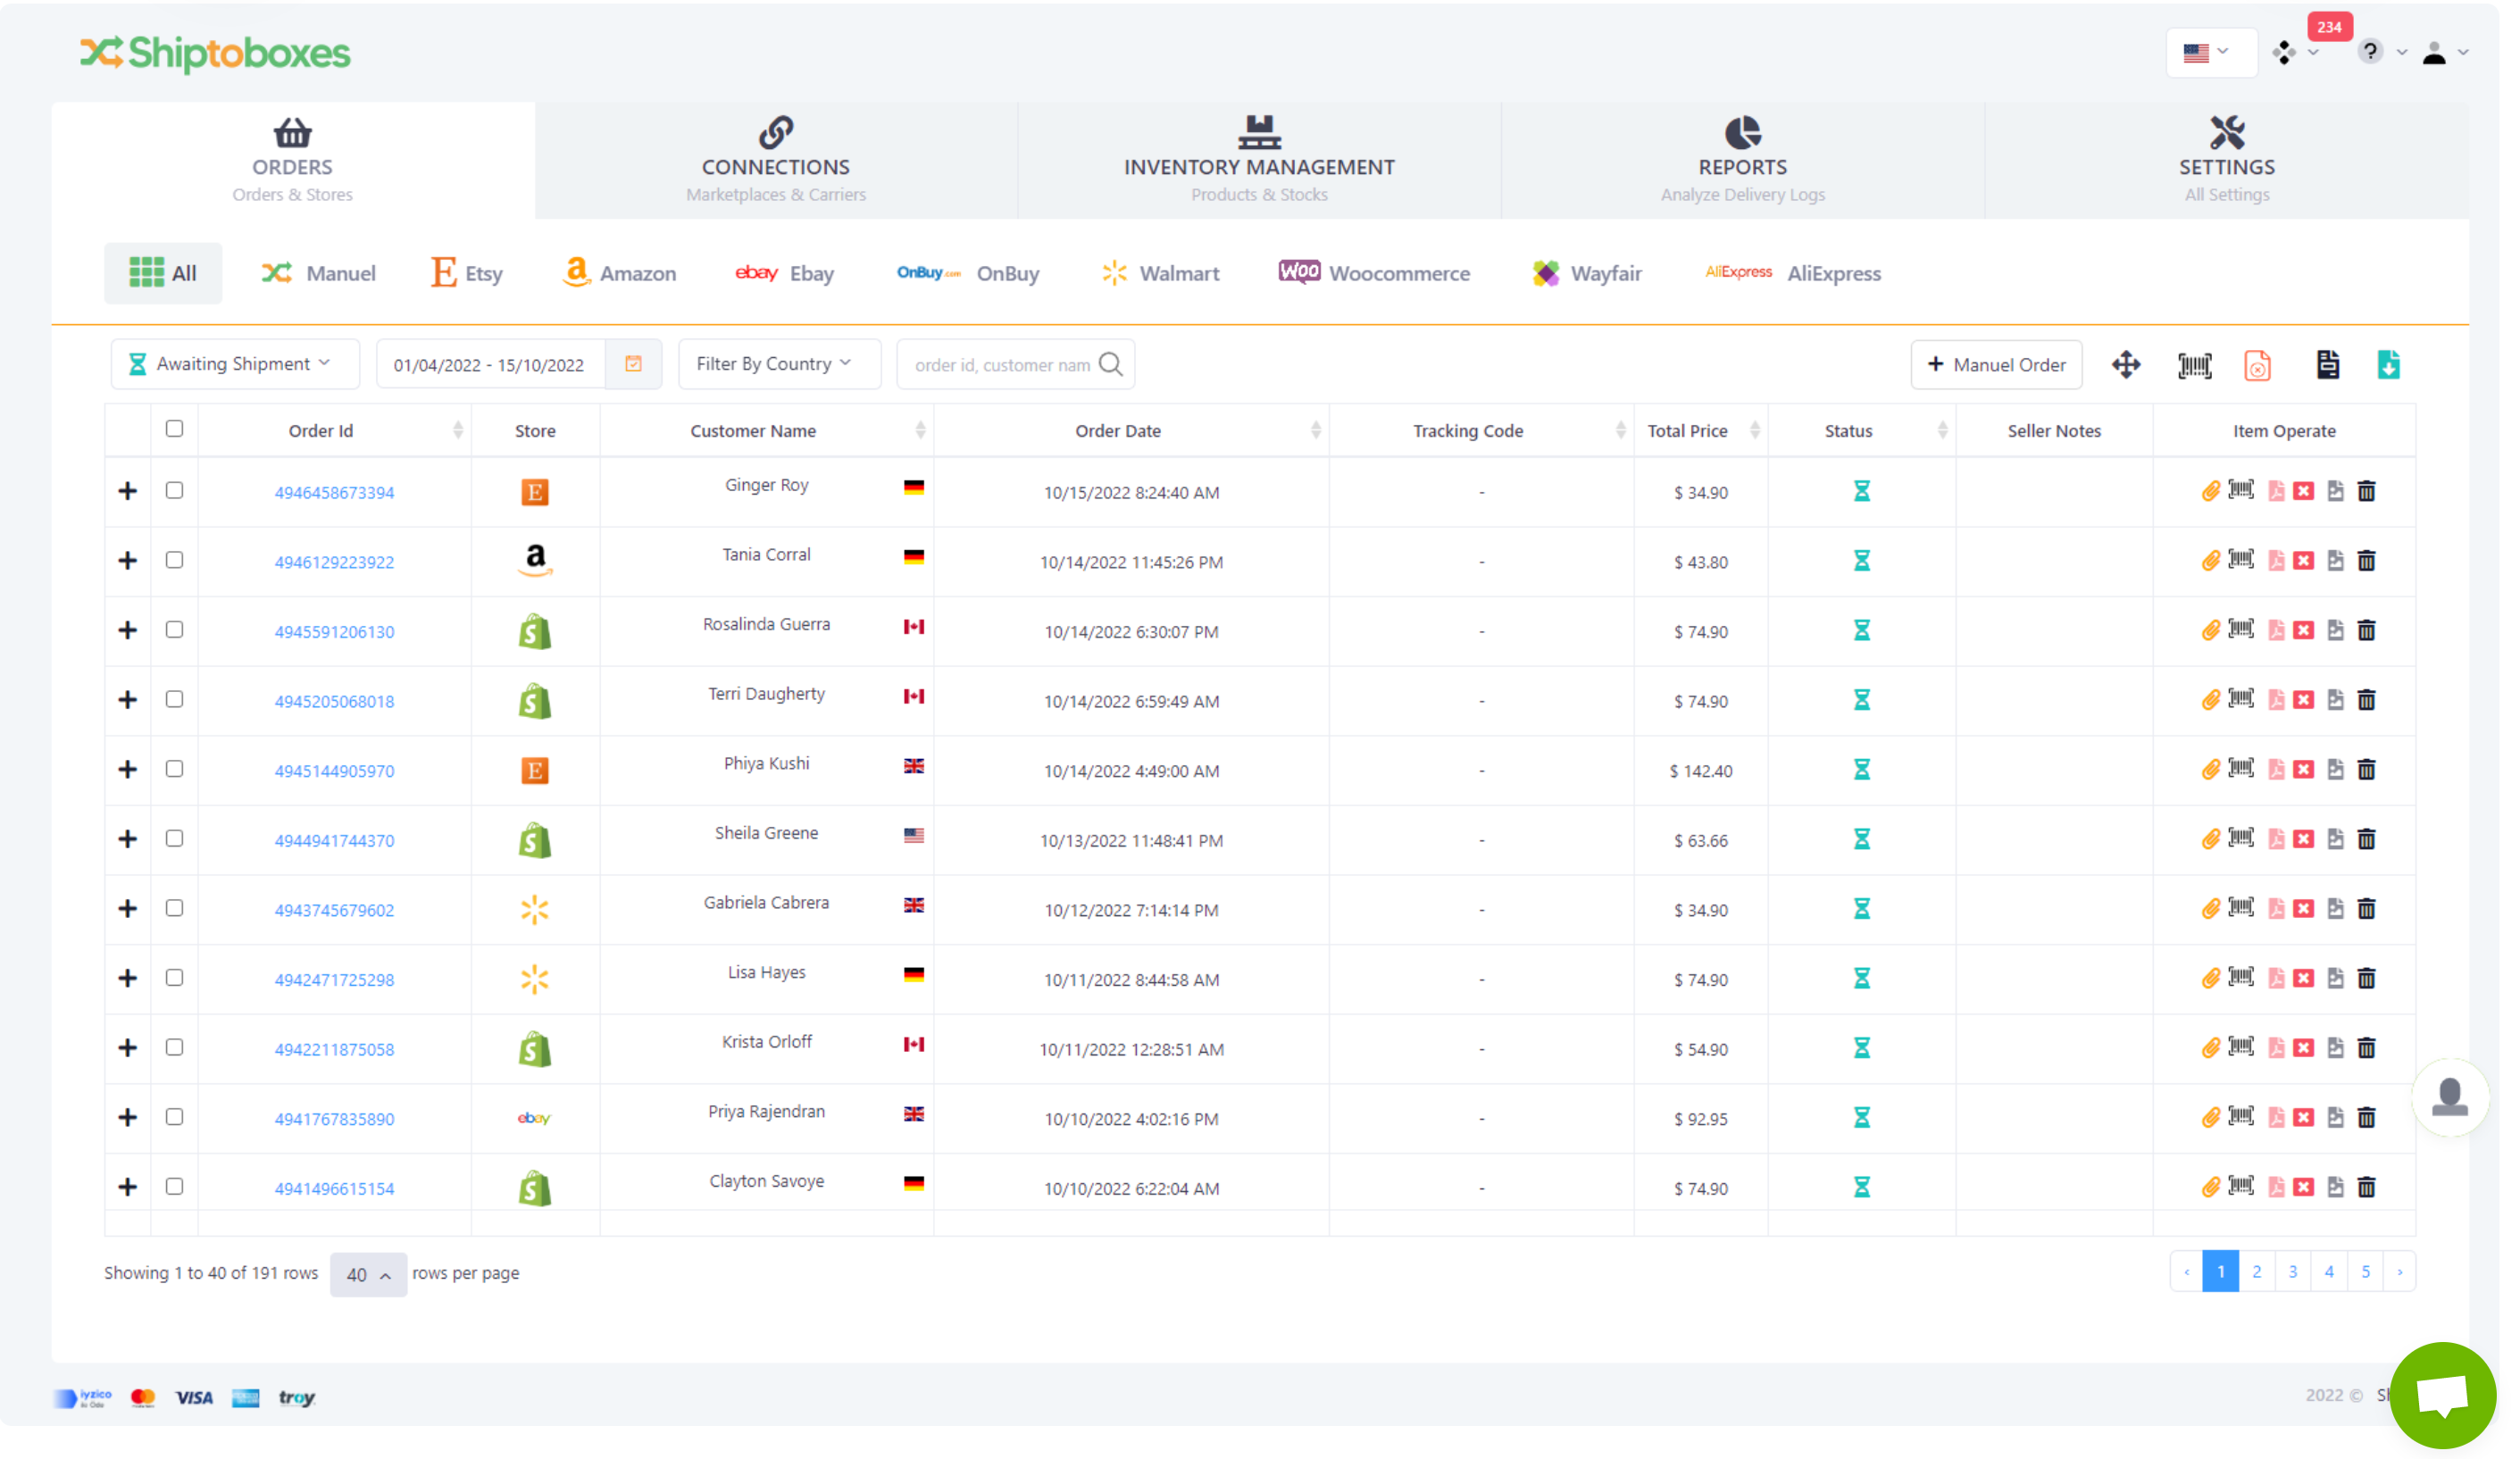
Task: Click red X icon for Tania Corral order
Action: coord(2304,561)
